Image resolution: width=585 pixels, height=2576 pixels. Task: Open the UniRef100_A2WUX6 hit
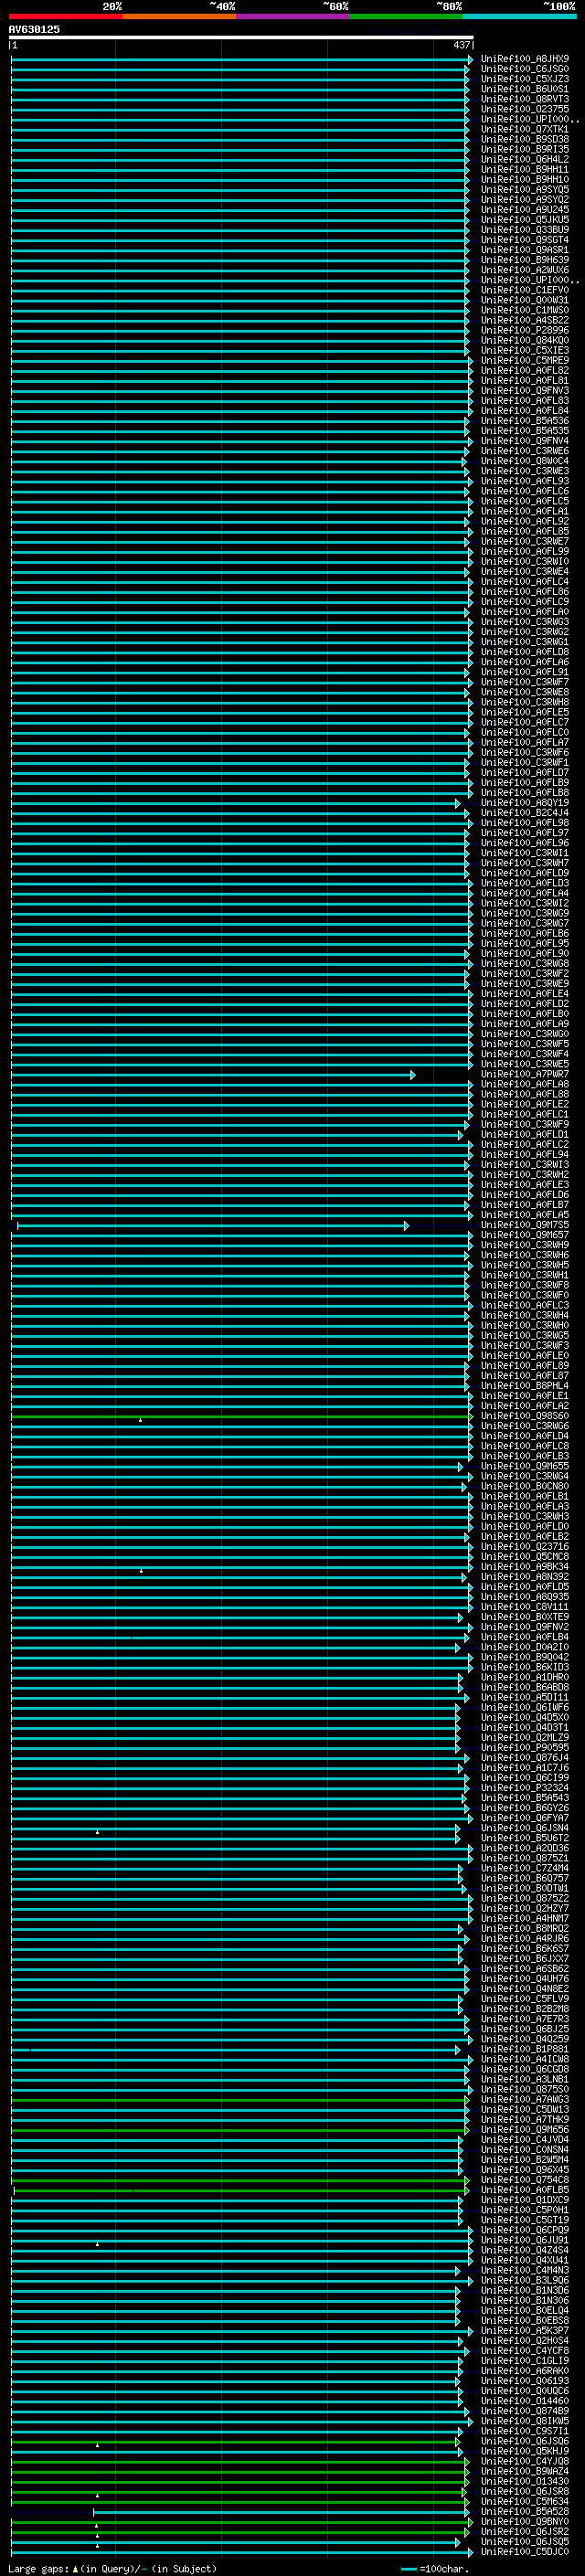coord(525,270)
